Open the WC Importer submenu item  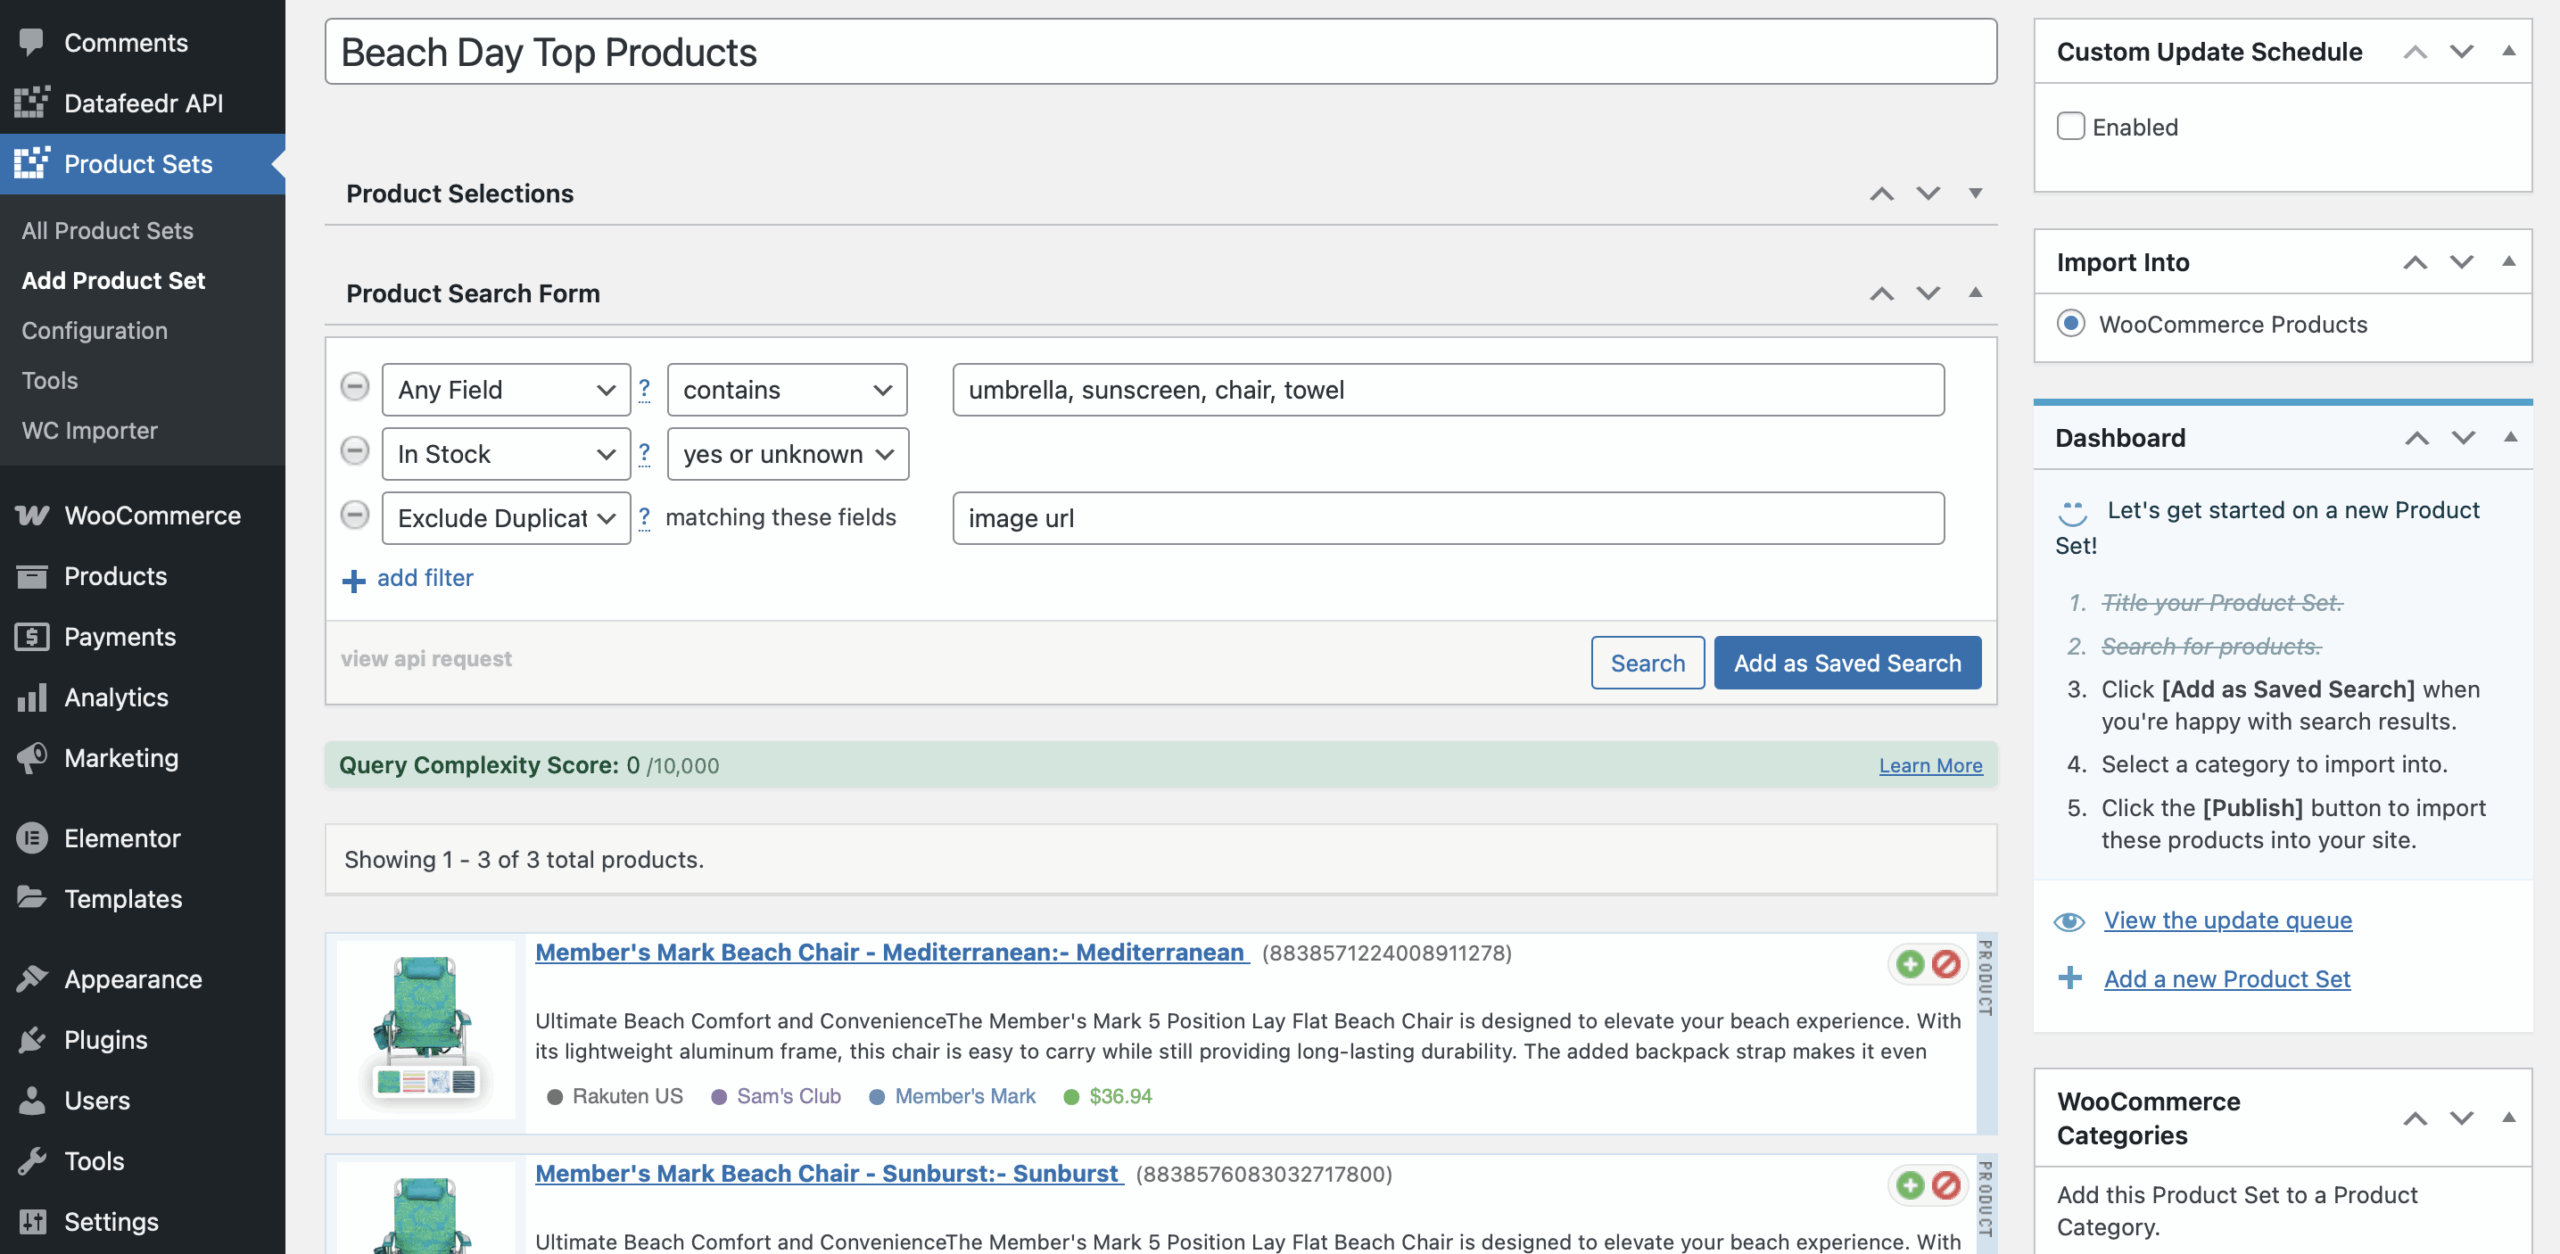coord(90,430)
